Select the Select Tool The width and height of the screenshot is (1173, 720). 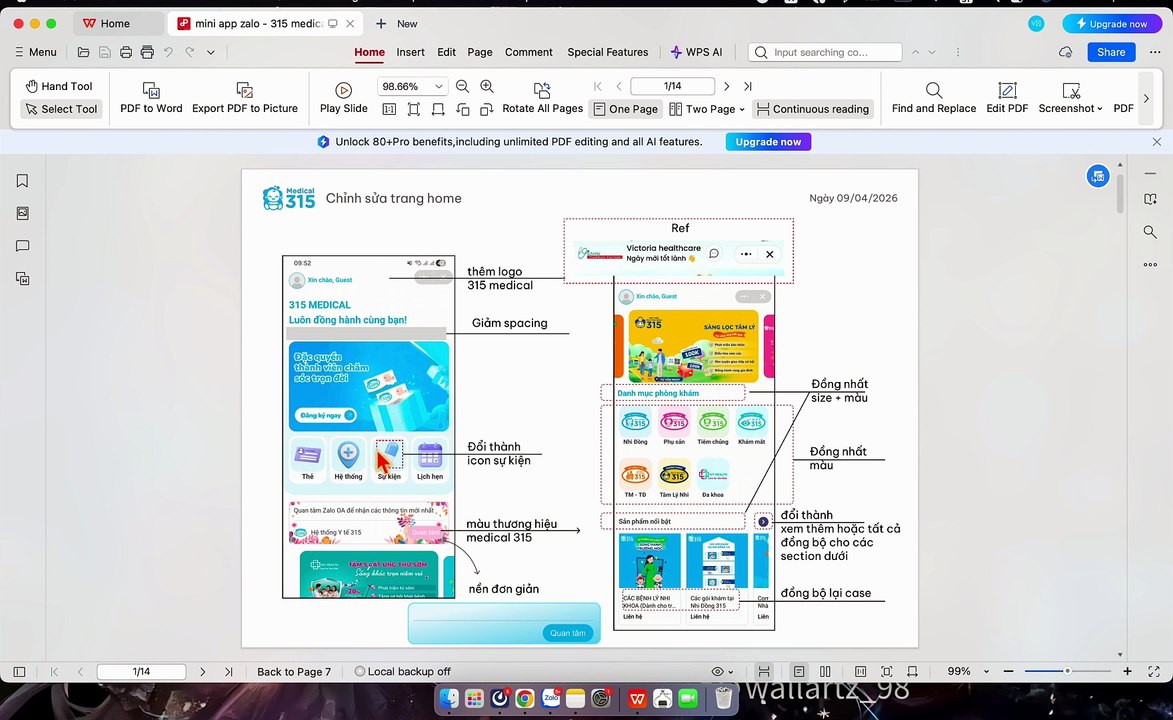(x=61, y=109)
